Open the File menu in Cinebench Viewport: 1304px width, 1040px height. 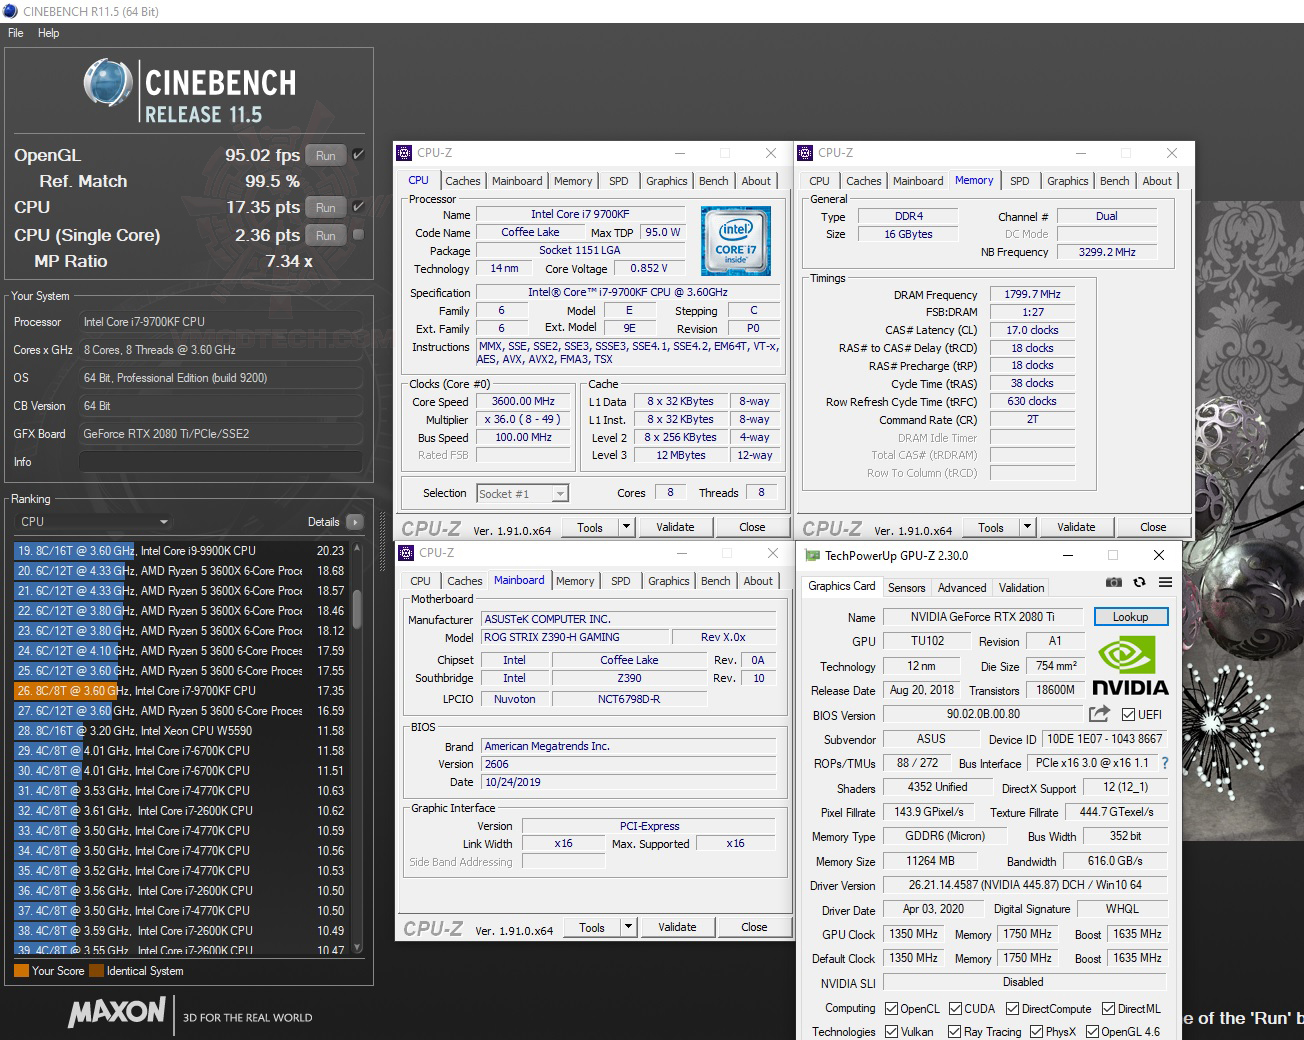click(x=16, y=33)
